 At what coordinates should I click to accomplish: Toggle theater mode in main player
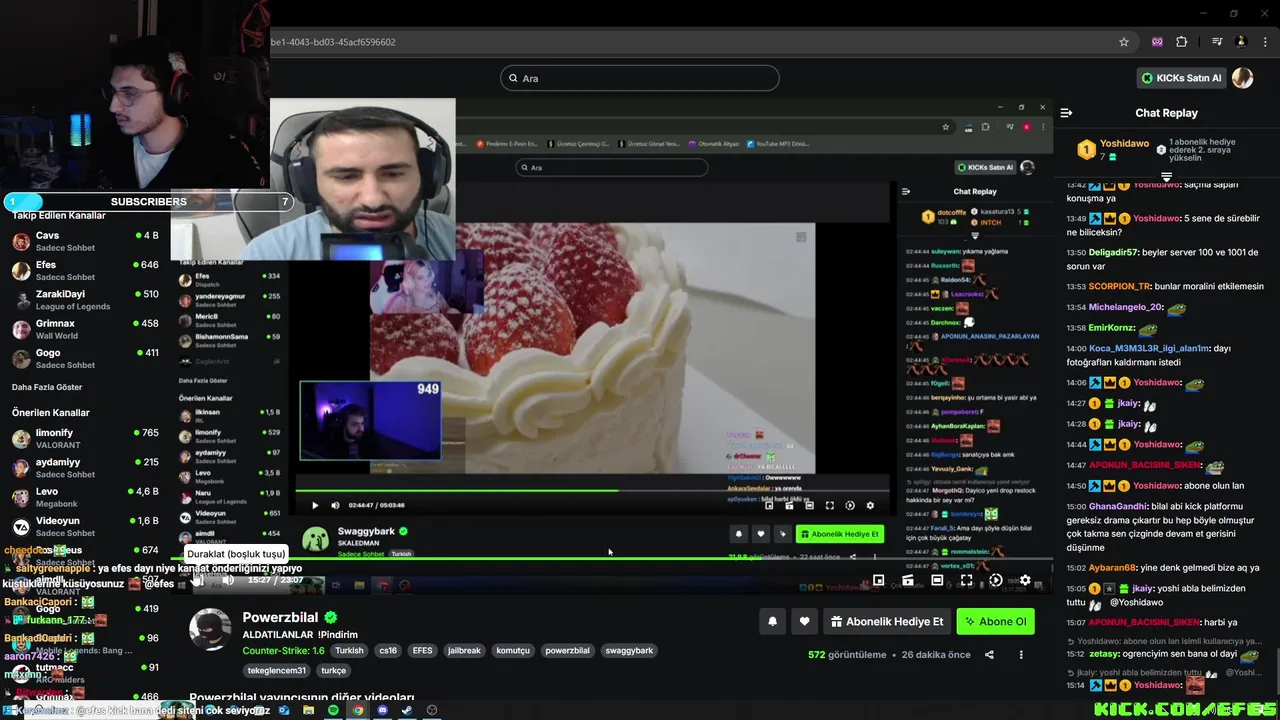[x=937, y=580]
